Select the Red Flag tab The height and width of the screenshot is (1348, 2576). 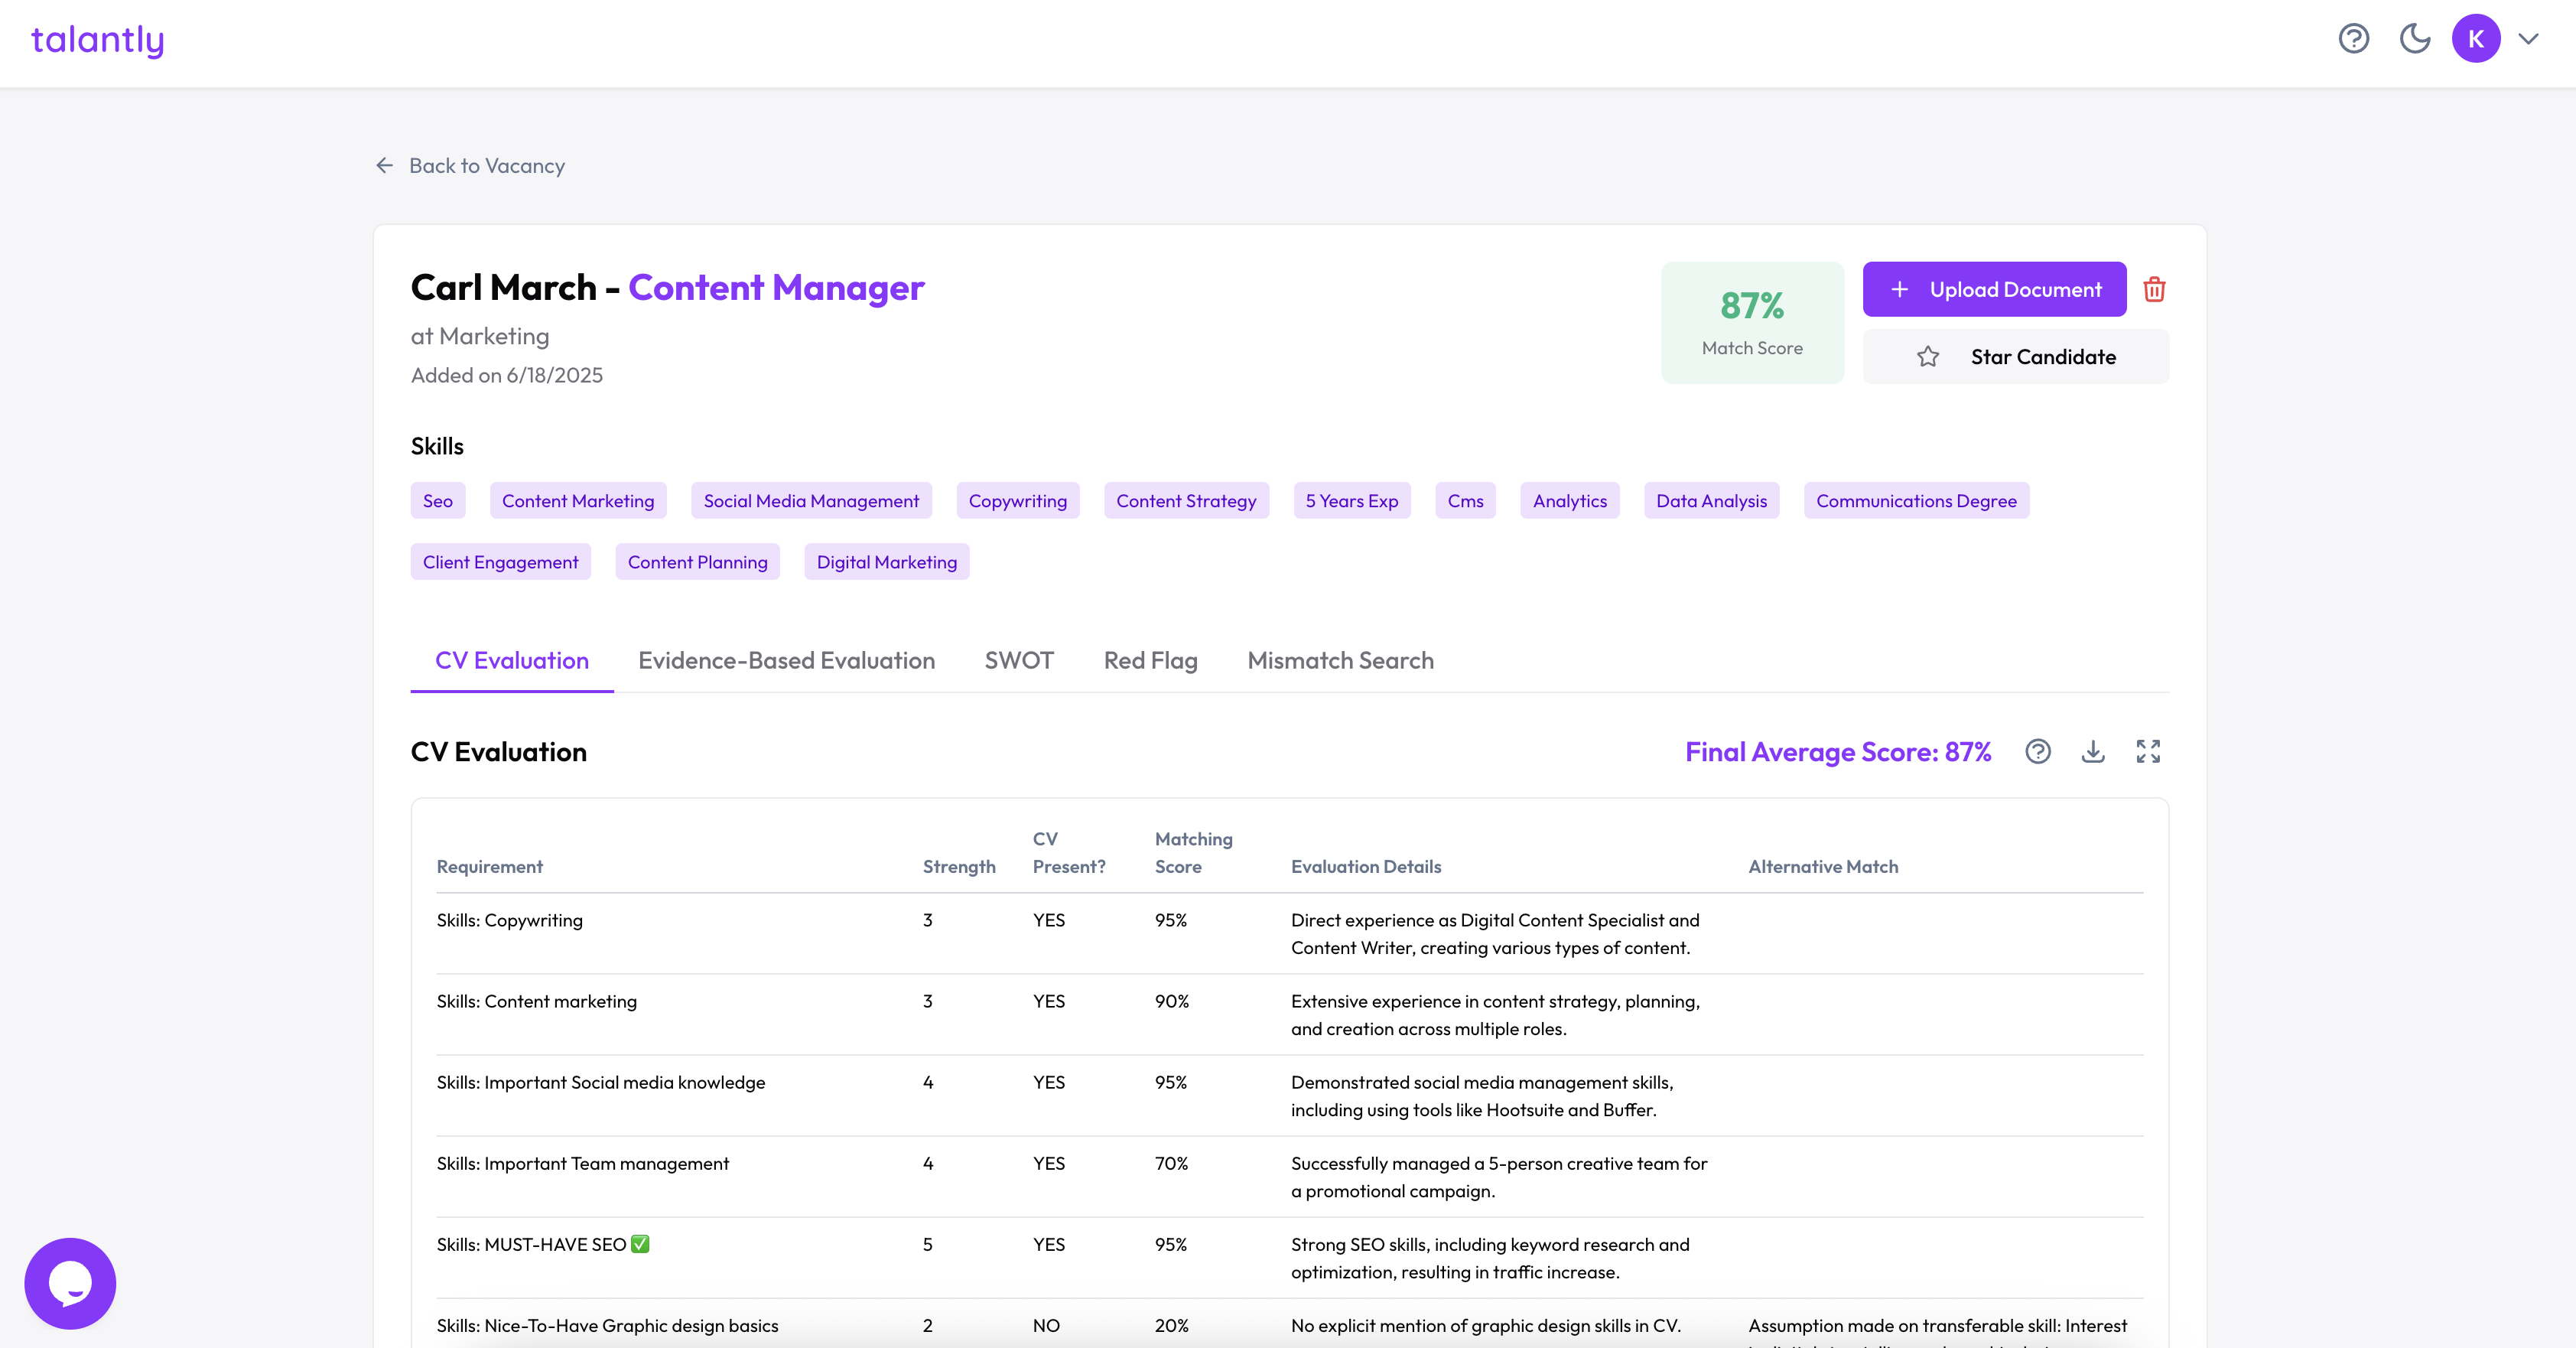[1150, 661]
